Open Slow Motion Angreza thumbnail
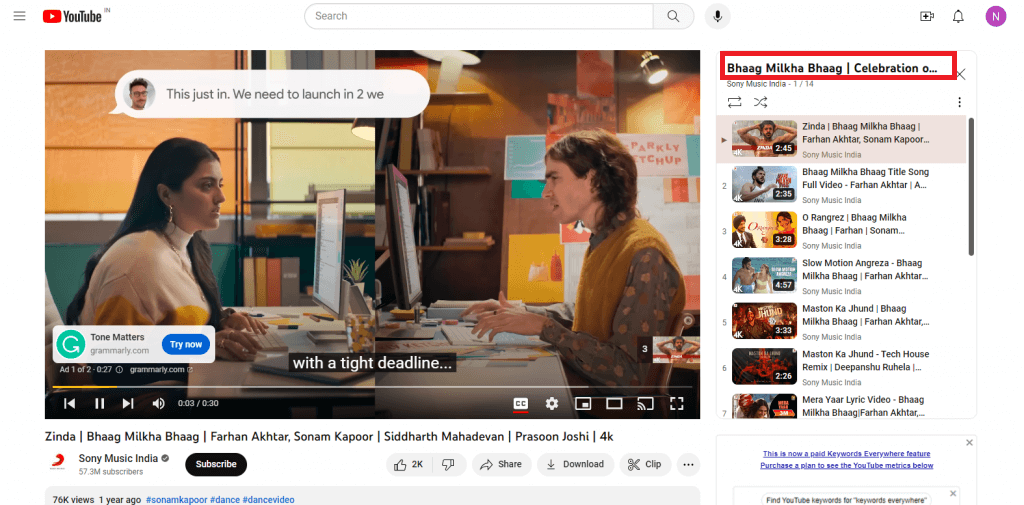1024x505 pixels. [x=764, y=275]
